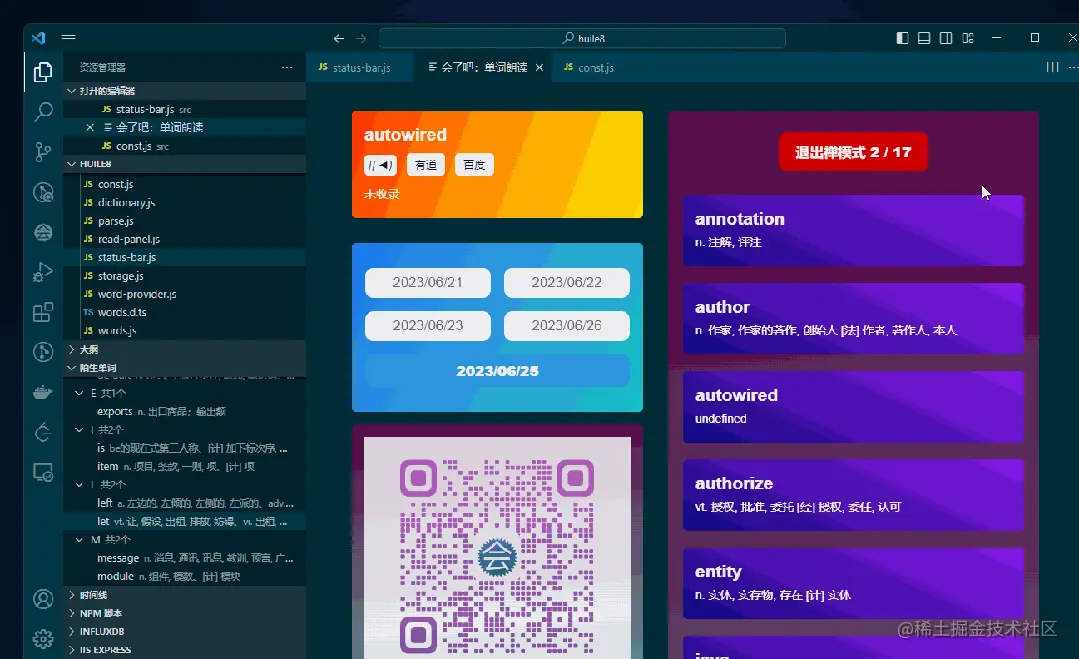Click the Docker whale icon in sidebar
Image resolution: width=1079 pixels, height=659 pixels.
[42, 392]
